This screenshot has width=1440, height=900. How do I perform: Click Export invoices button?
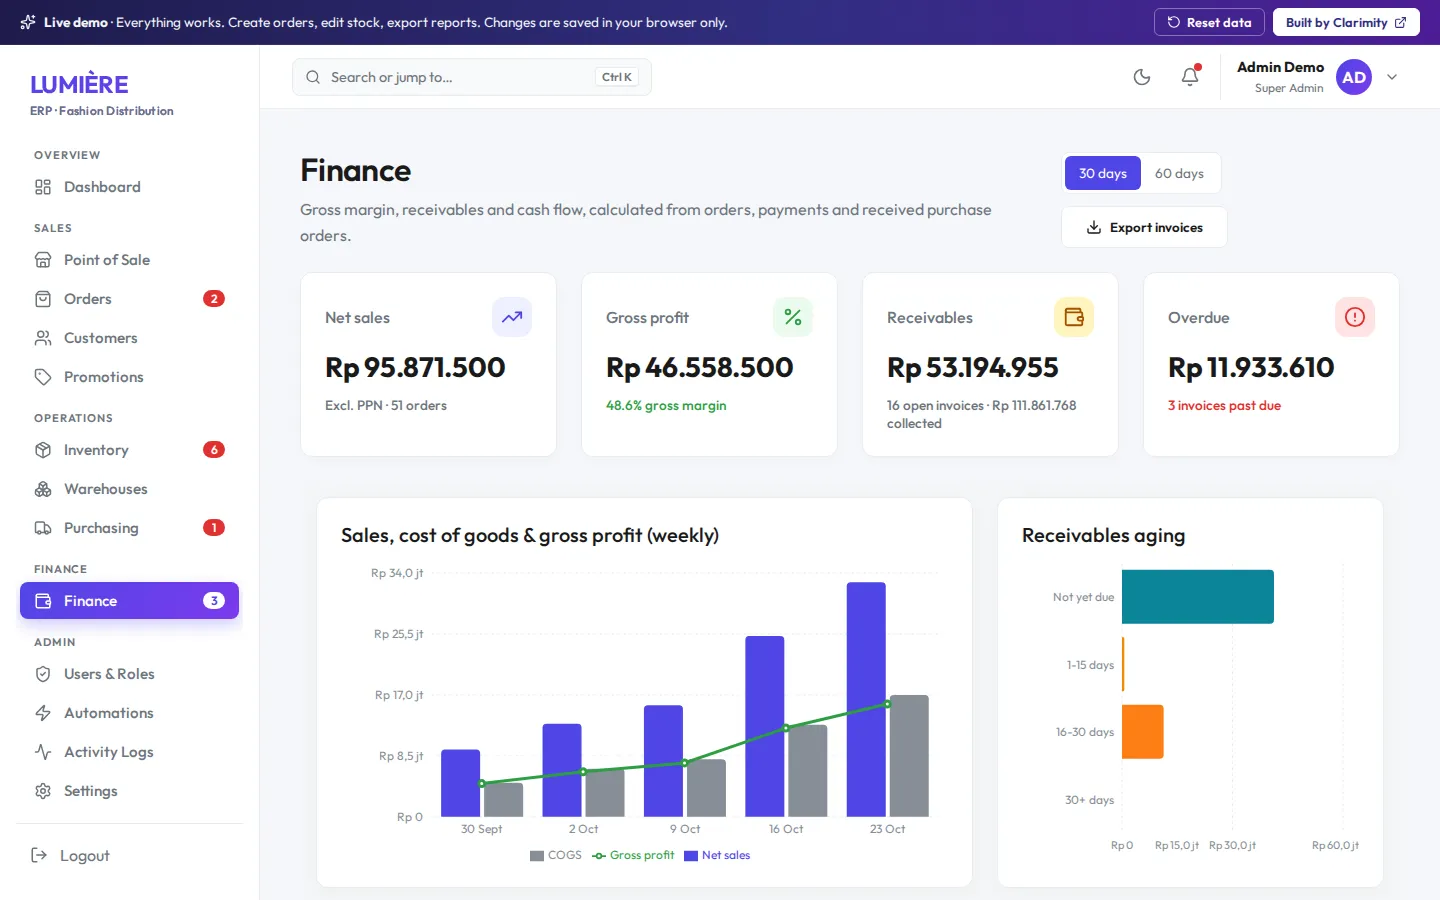click(x=1144, y=227)
